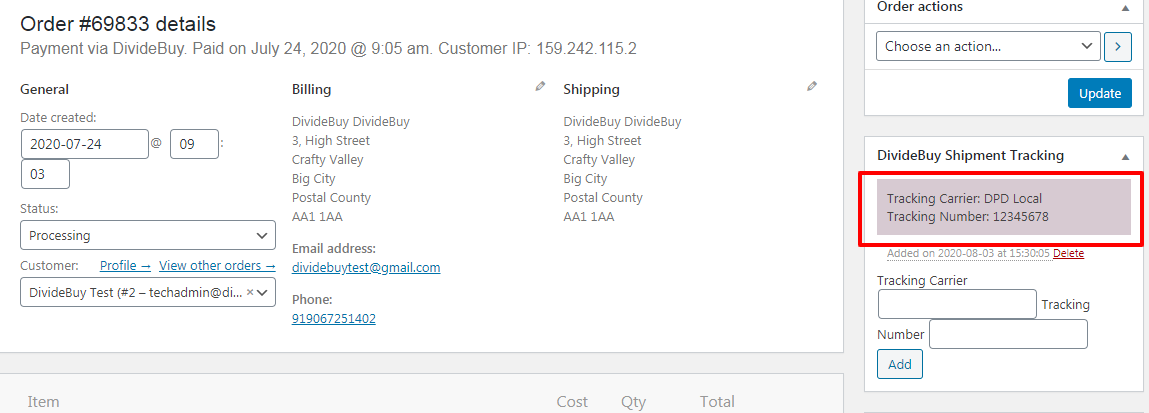Open the order Status dropdown
The width and height of the screenshot is (1149, 413).
click(148, 236)
